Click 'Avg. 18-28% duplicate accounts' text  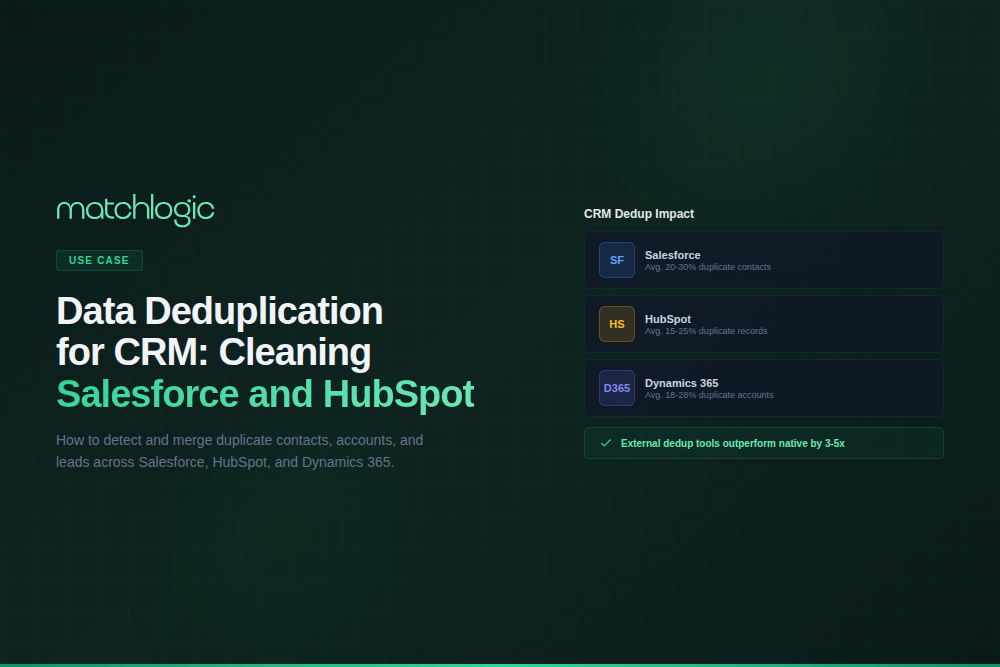pyautogui.click(x=709, y=395)
